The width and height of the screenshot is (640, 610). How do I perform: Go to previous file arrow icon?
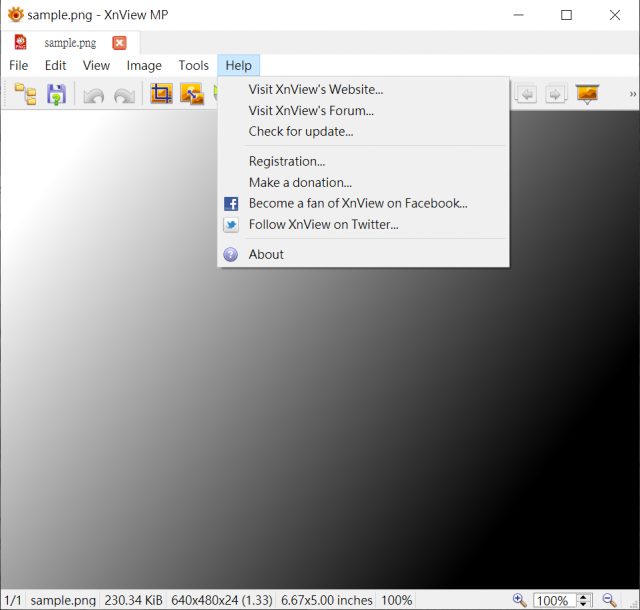526,94
